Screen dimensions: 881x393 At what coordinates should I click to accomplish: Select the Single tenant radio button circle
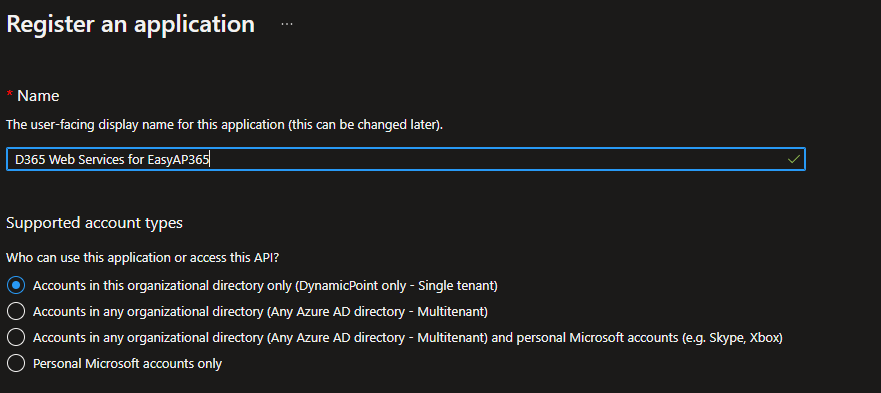pyautogui.click(x=16, y=286)
